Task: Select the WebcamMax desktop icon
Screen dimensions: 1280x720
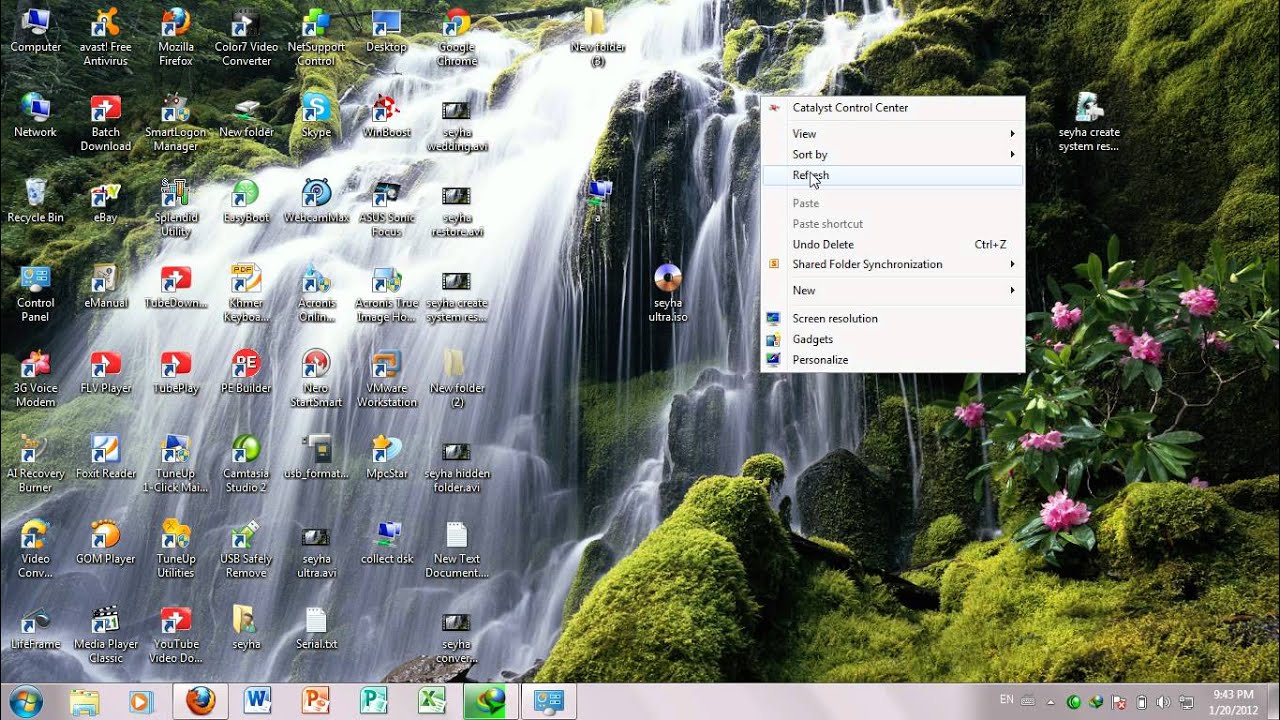Action: (x=316, y=200)
